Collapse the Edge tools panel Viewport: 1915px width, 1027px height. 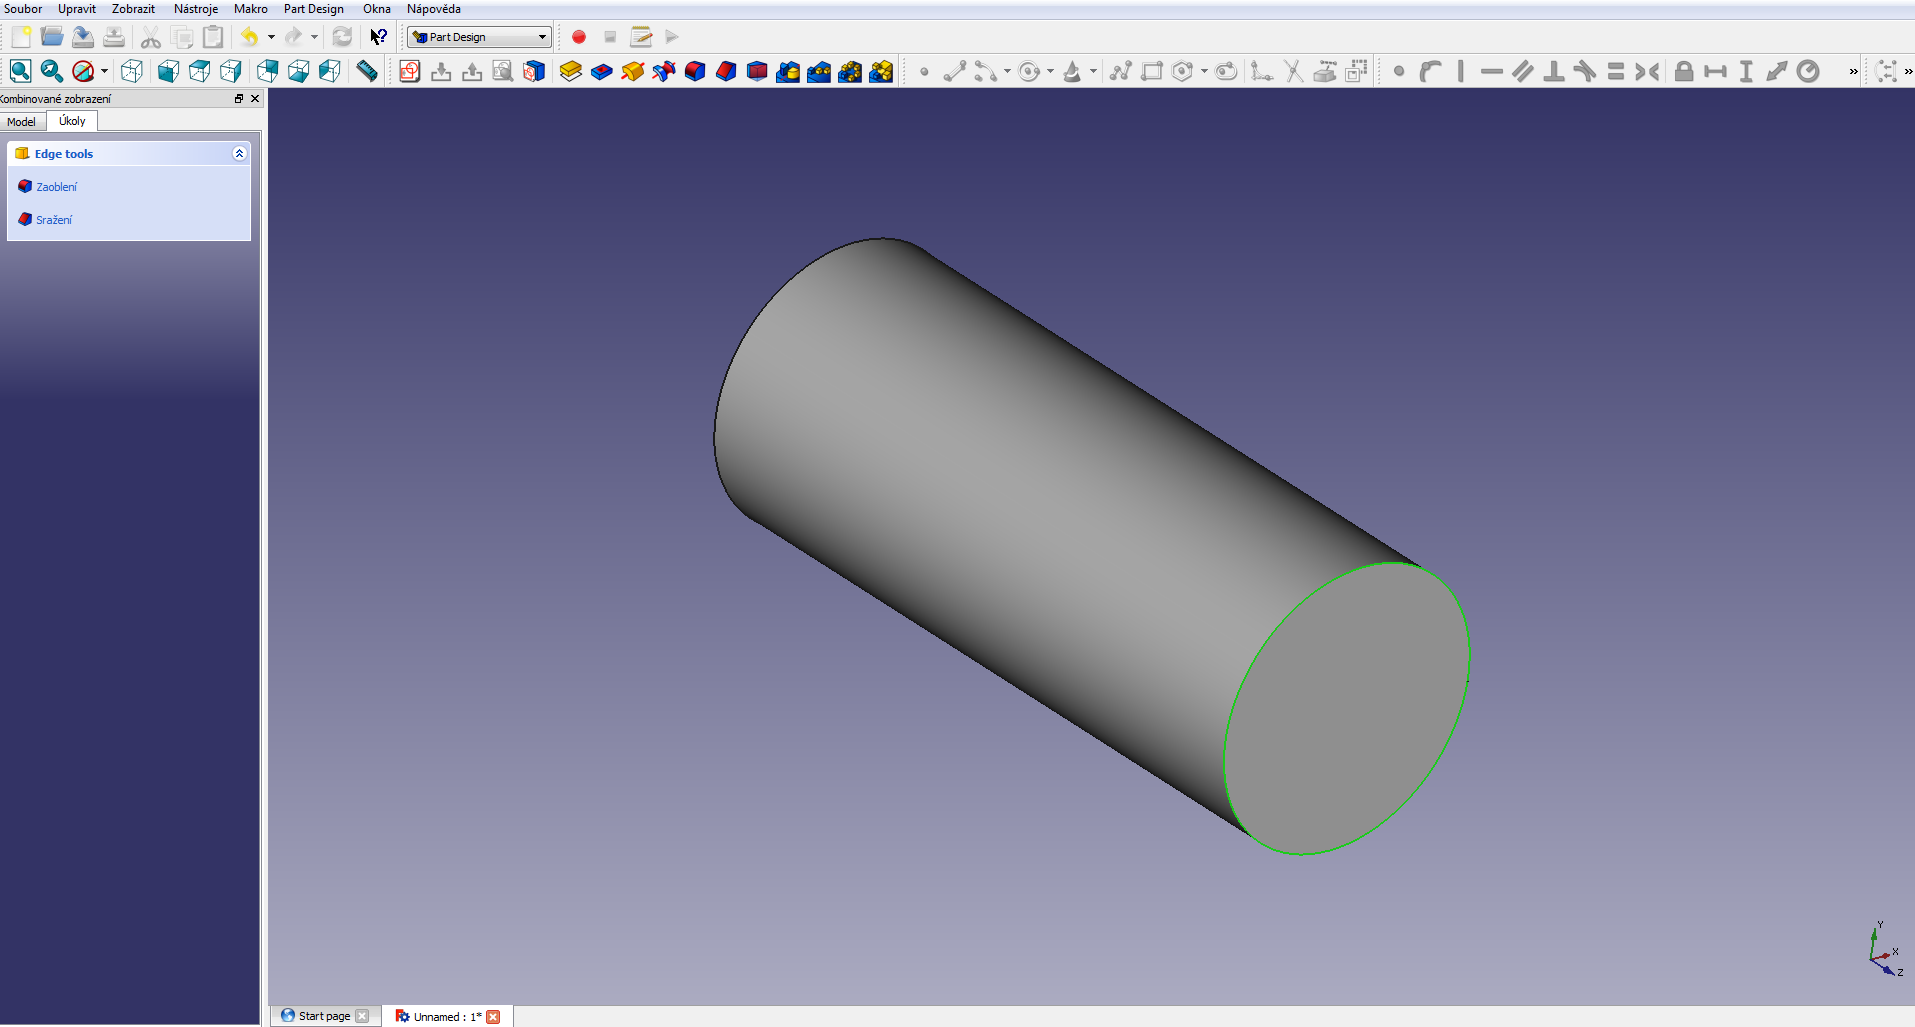pos(239,153)
